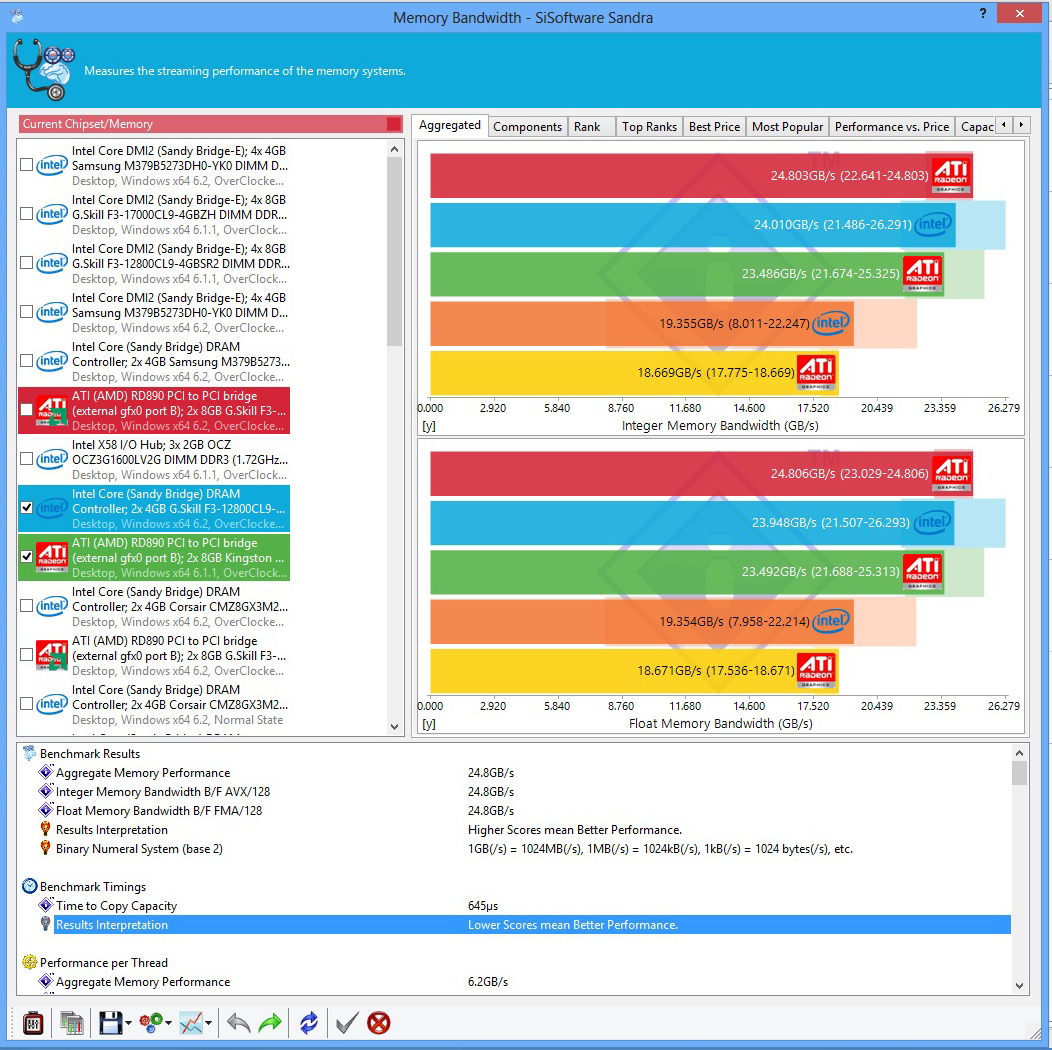Viewport: 1052px width, 1050px height.
Task: Check the Corsair CMZ8GX3M2 Normal State entry
Action: (27, 703)
